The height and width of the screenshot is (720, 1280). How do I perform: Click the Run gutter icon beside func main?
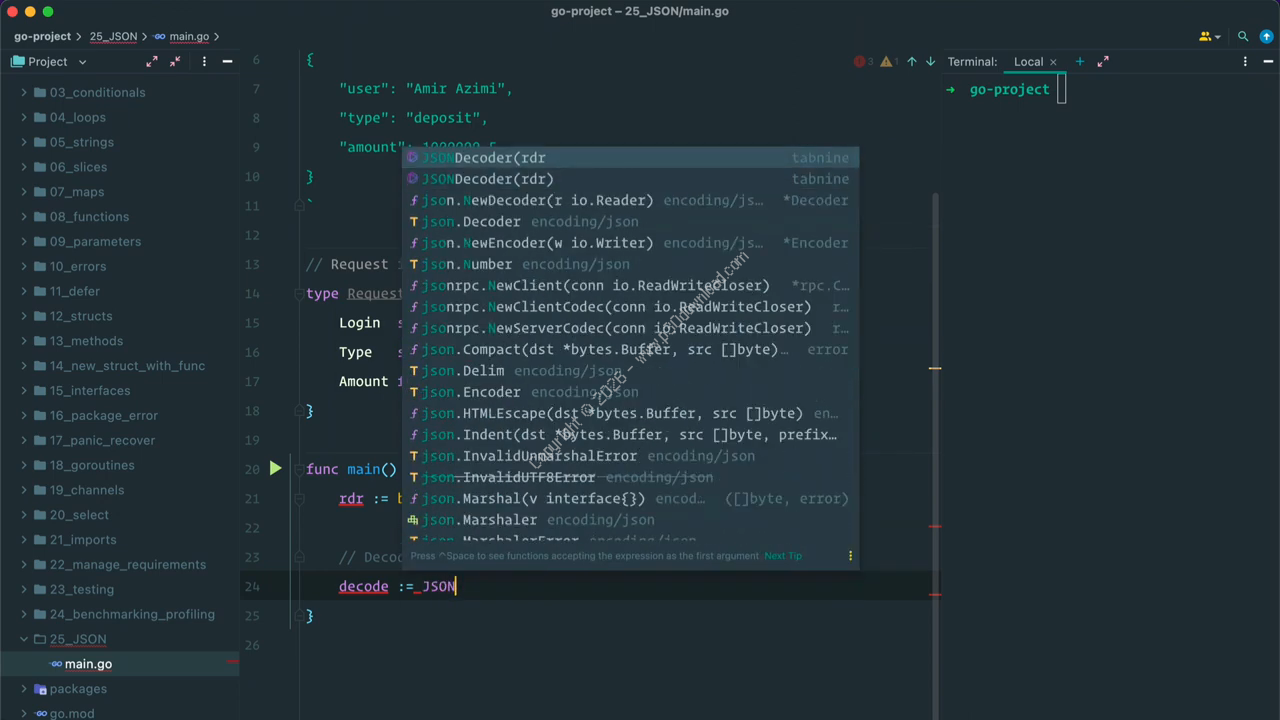tap(275, 469)
